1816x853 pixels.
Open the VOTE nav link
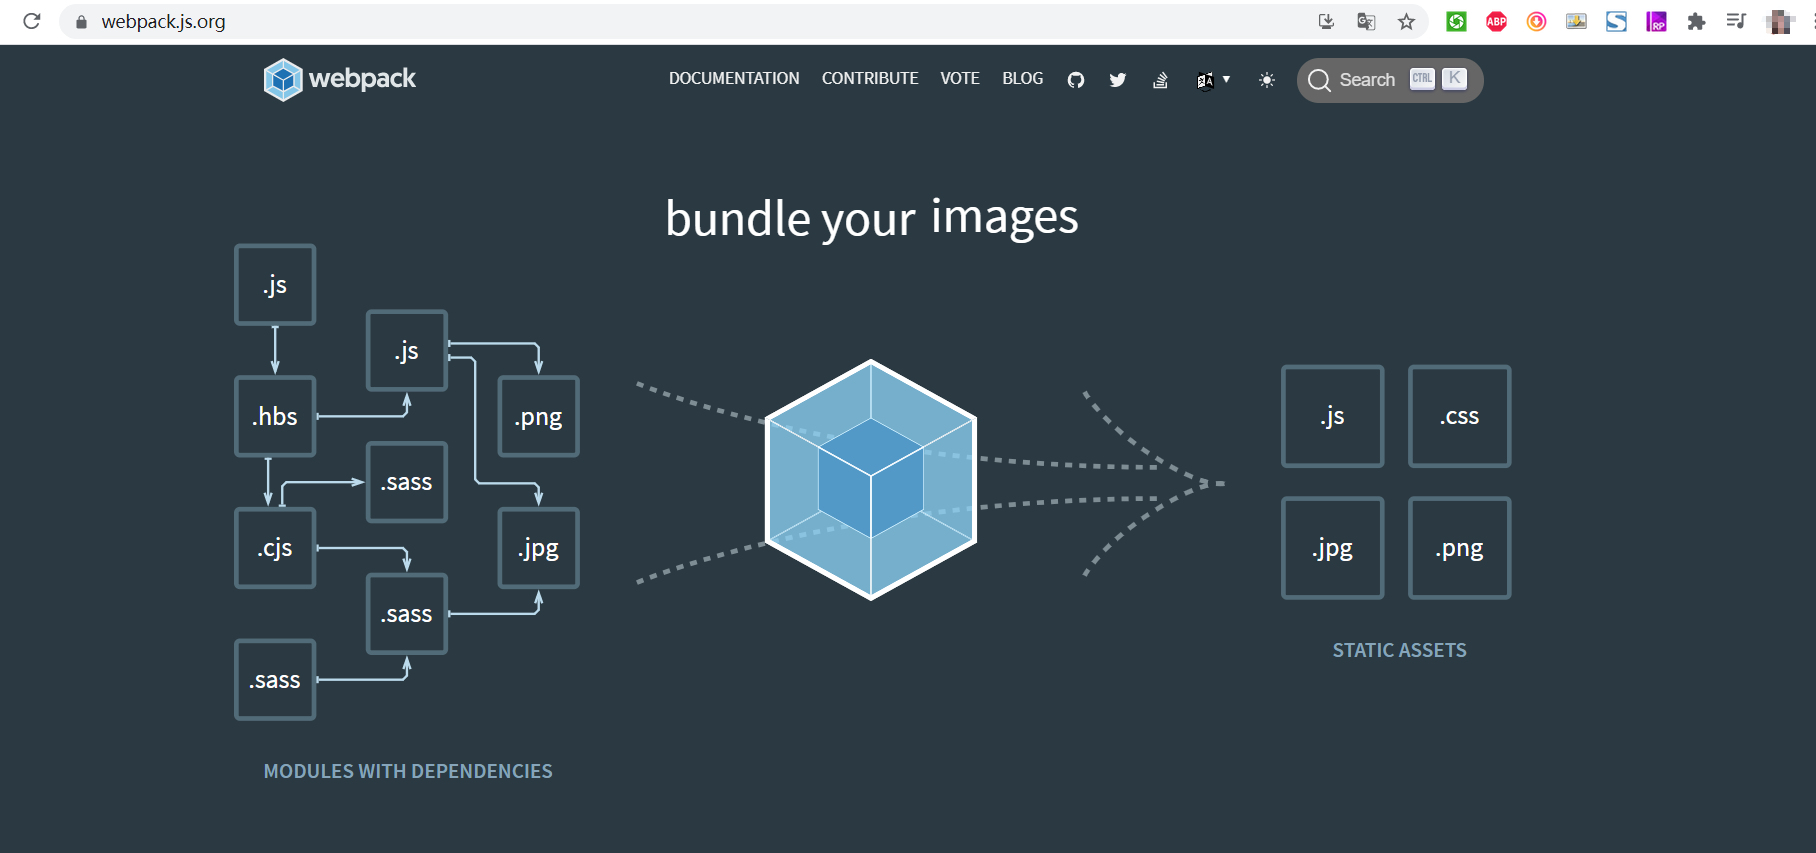coord(960,78)
